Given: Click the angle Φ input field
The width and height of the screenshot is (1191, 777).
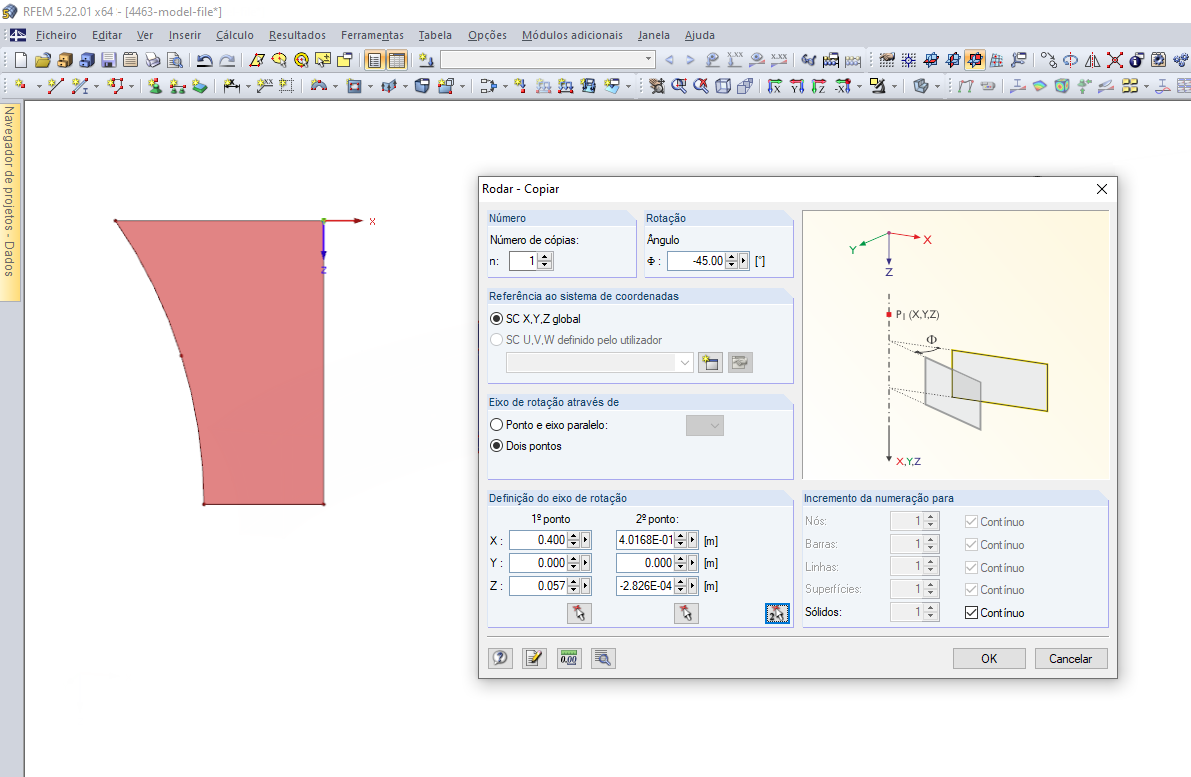Looking at the screenshot, I should [697, 261].
